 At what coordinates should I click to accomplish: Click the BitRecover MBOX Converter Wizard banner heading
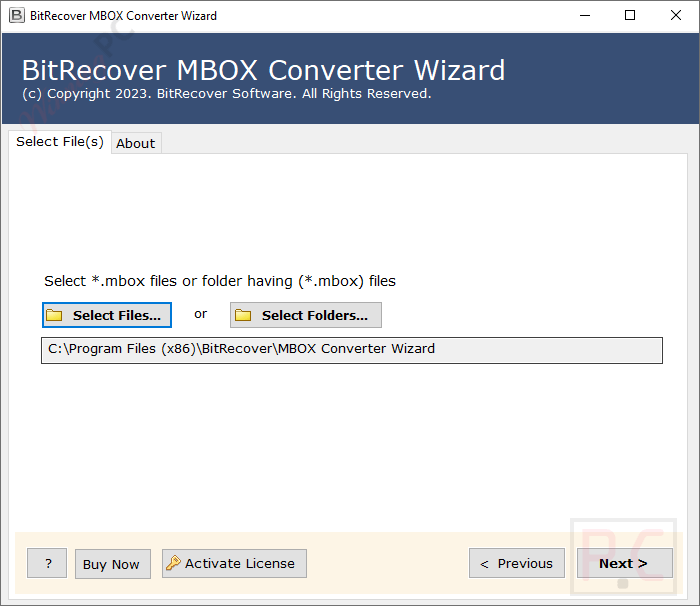tap(263, 70)
